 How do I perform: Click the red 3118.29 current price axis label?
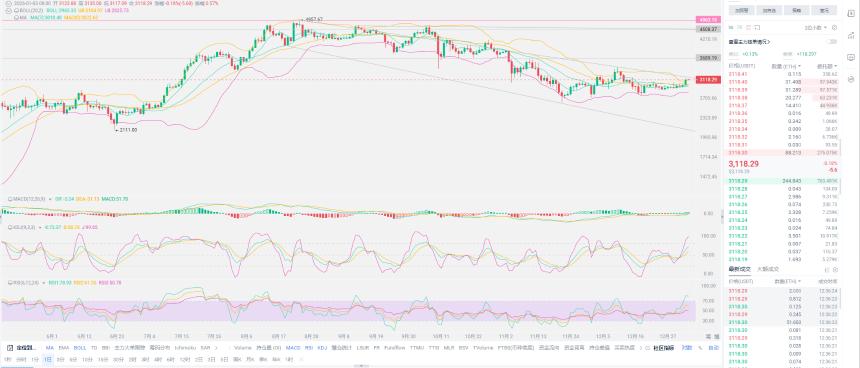pyautogui.click(x=709, y=80)
